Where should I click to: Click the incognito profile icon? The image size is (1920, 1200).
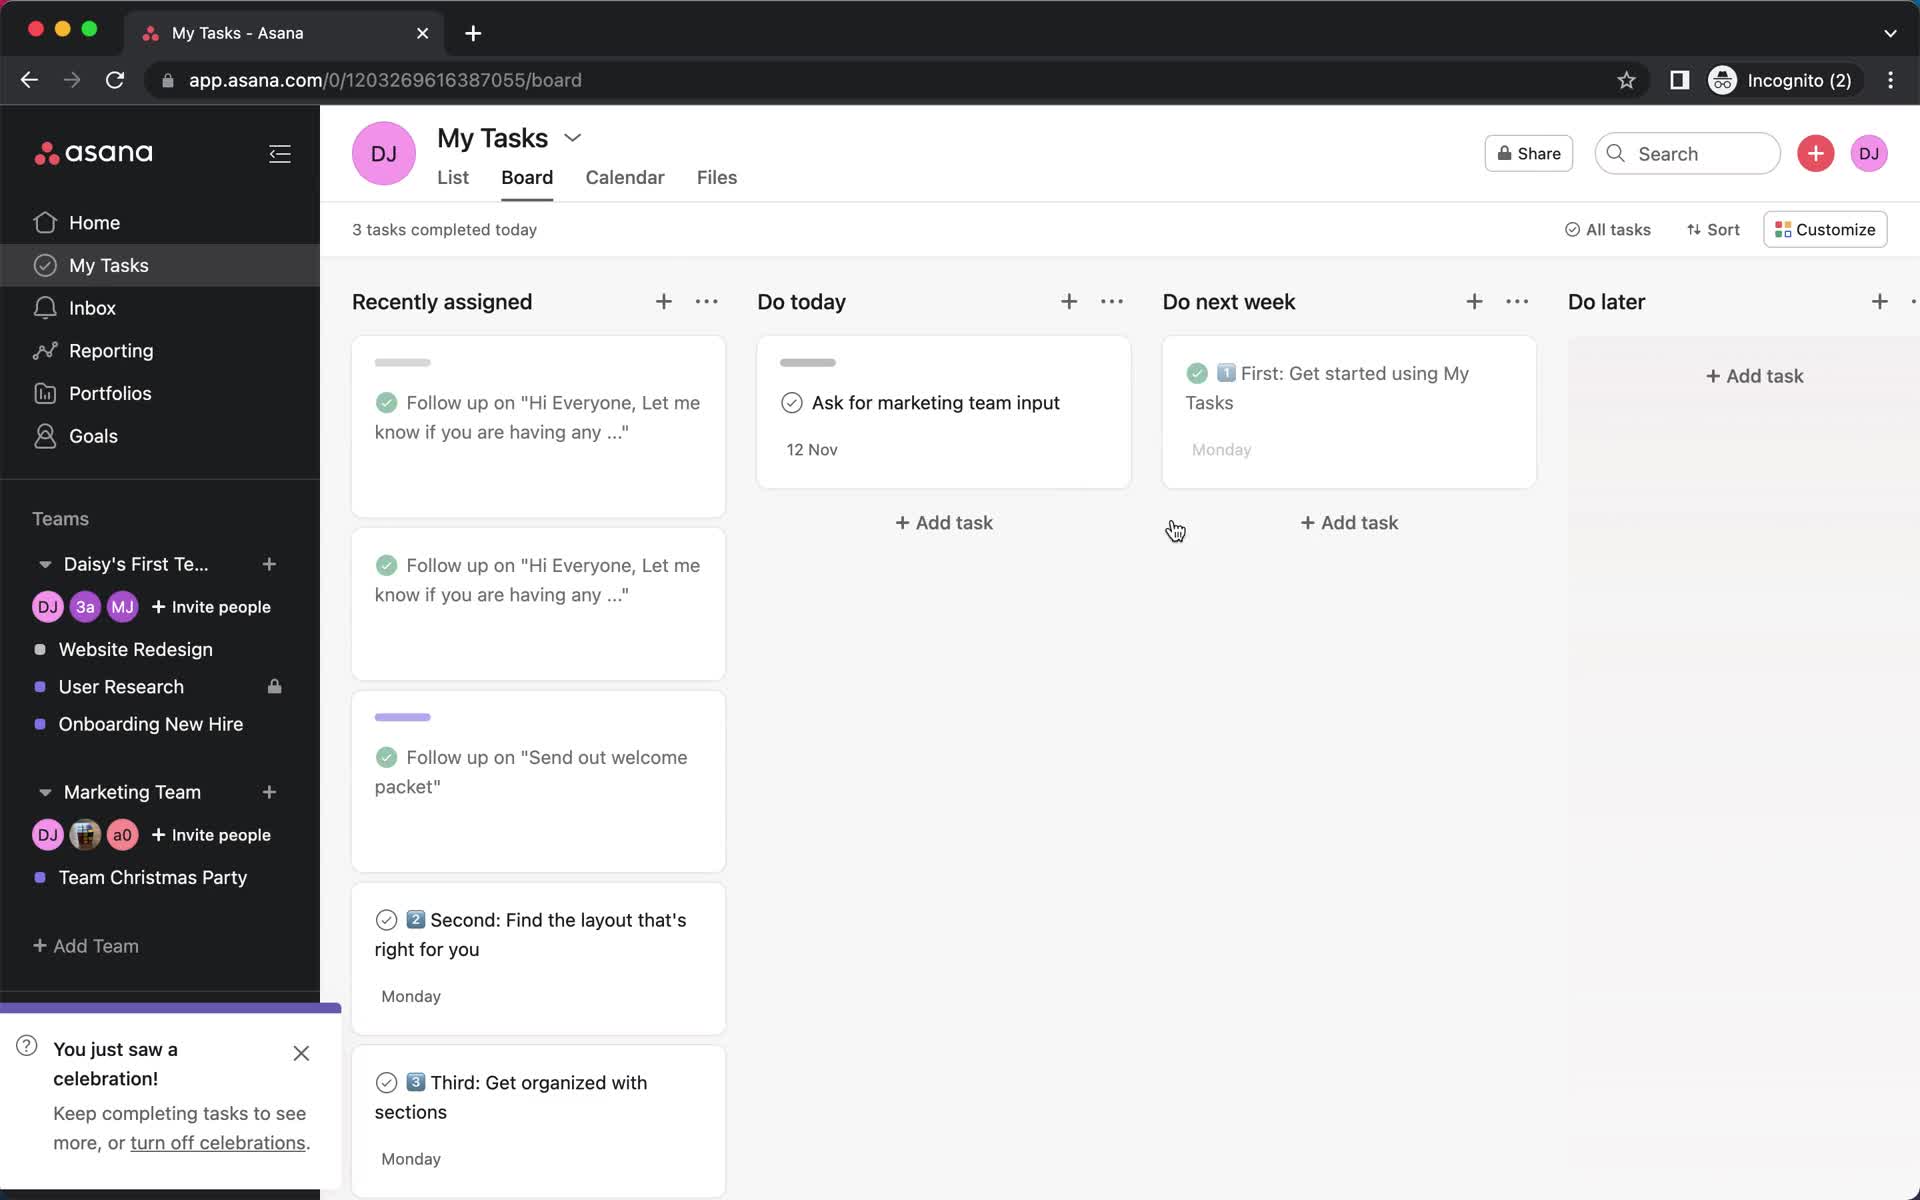point(1724,80)
